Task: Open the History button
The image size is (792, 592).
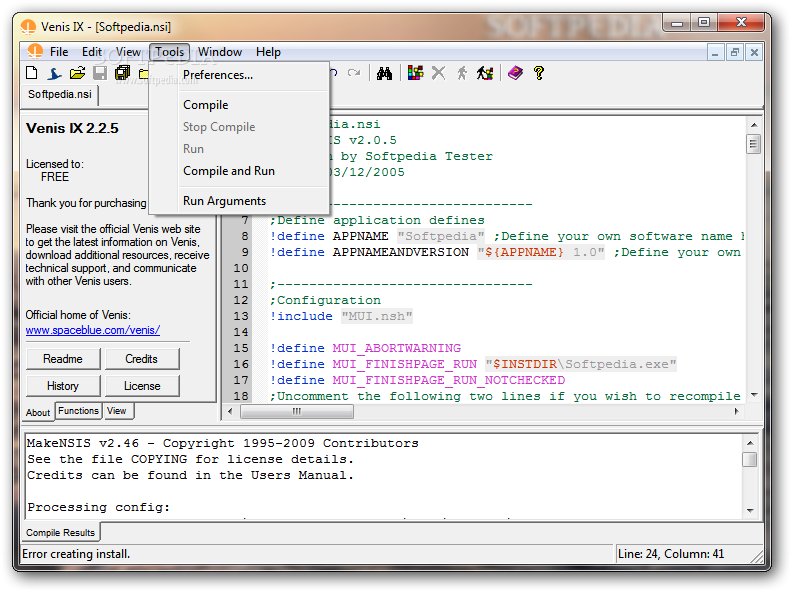Action: tap(63, 386)
